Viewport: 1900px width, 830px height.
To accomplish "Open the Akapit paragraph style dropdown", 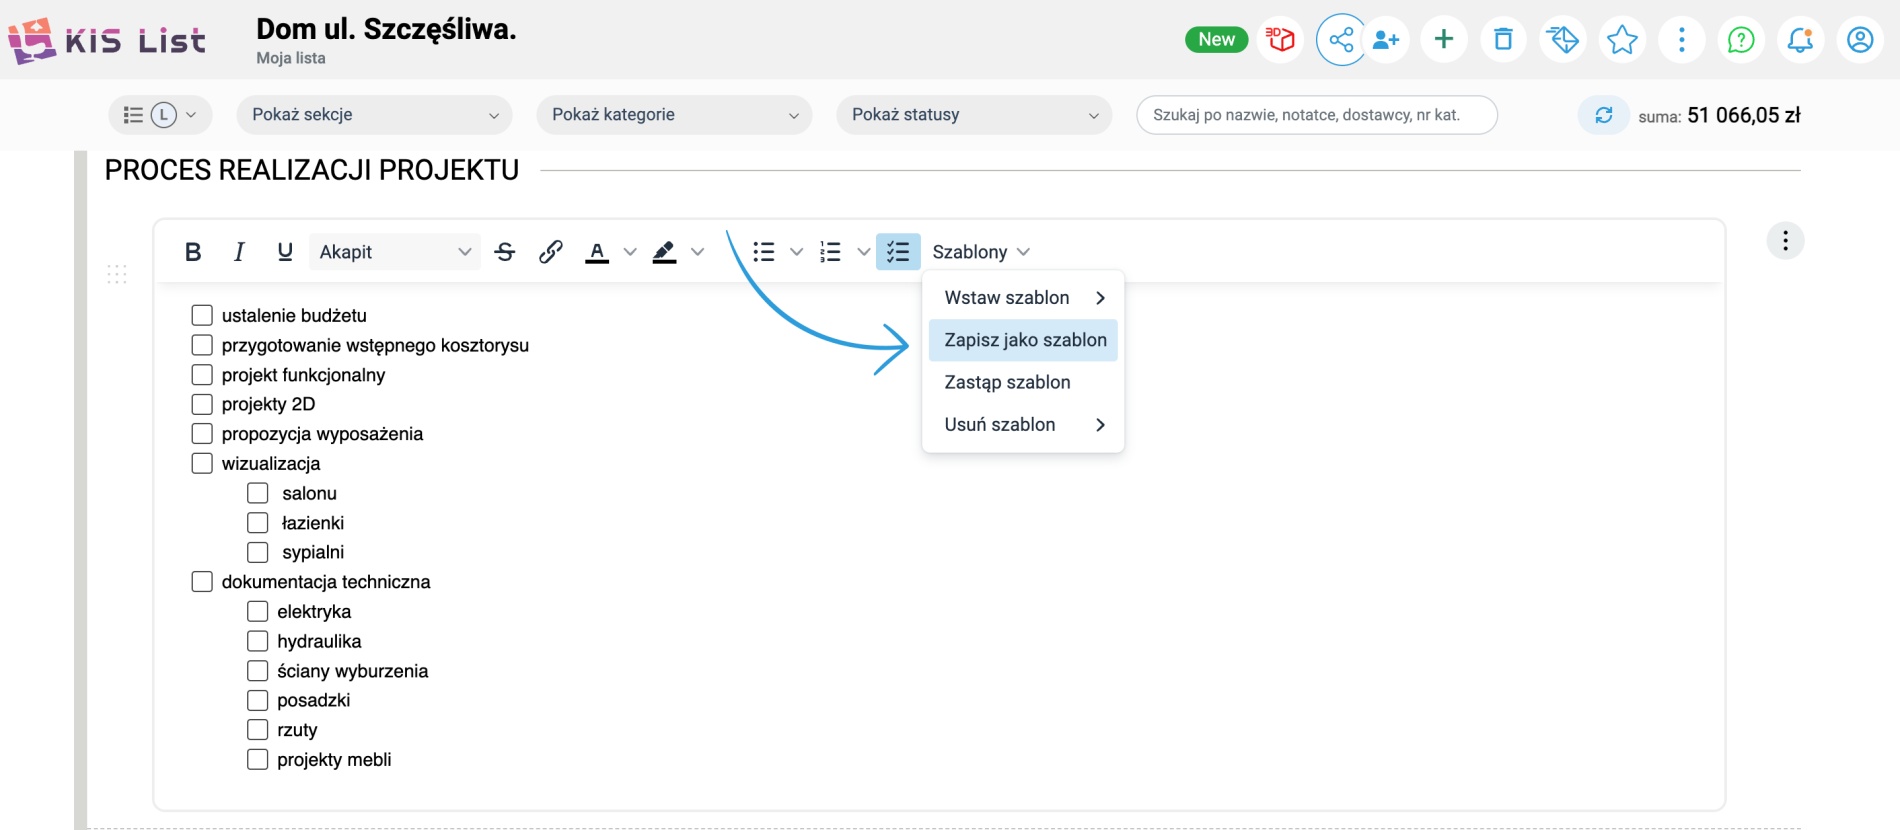I will [394, 252].
